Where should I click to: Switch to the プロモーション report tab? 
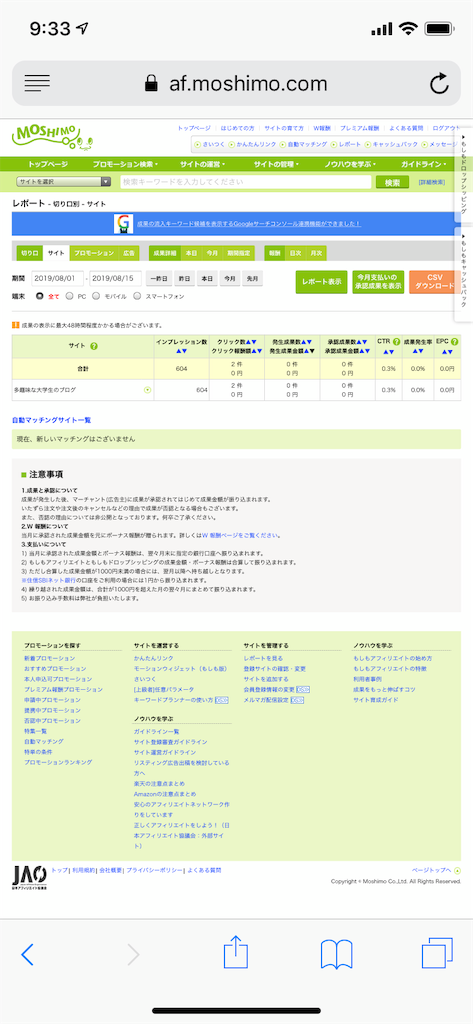point(94,253)
